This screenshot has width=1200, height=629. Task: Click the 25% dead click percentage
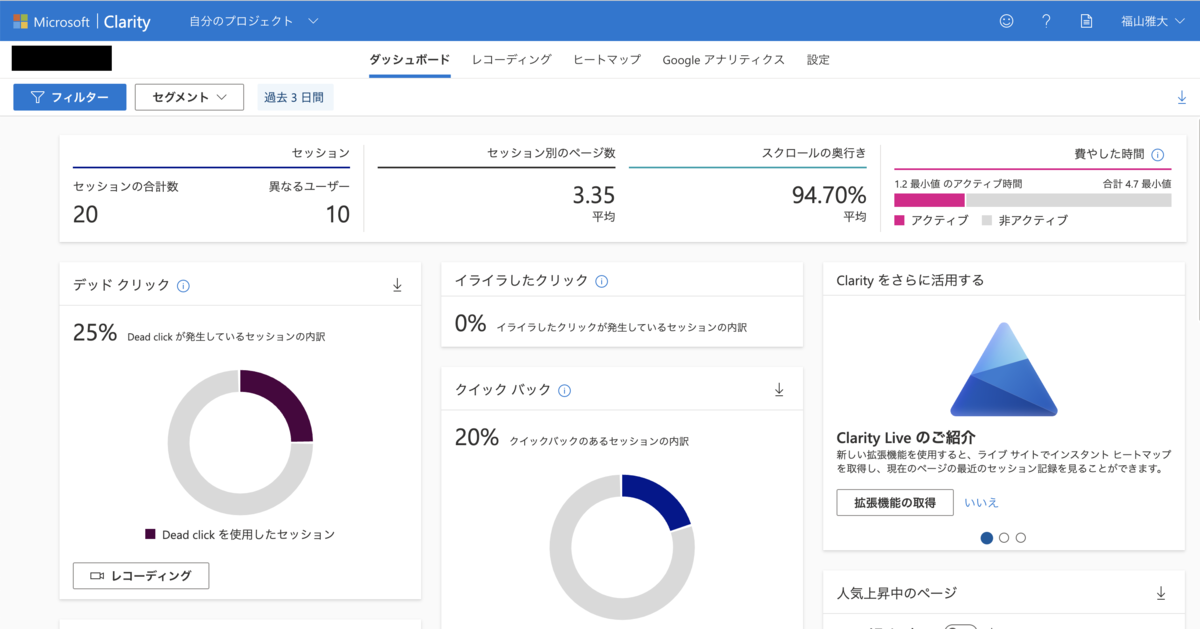click(x=95, y=333)
